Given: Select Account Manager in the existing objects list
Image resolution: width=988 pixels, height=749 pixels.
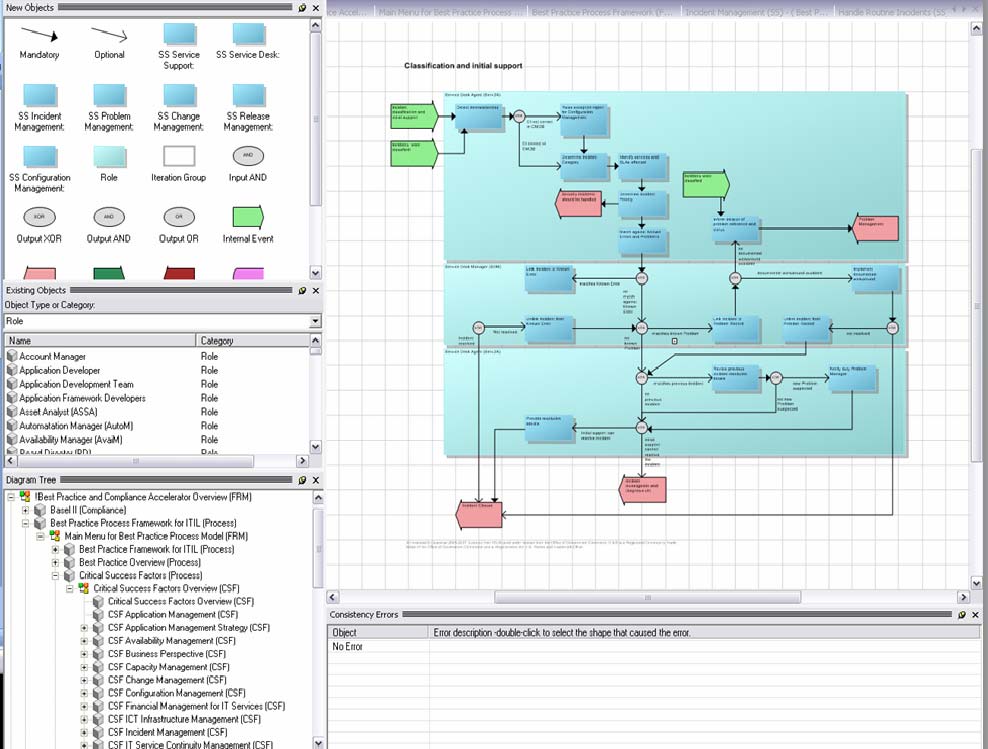Looking at the screenshot, I should [52, 357].
